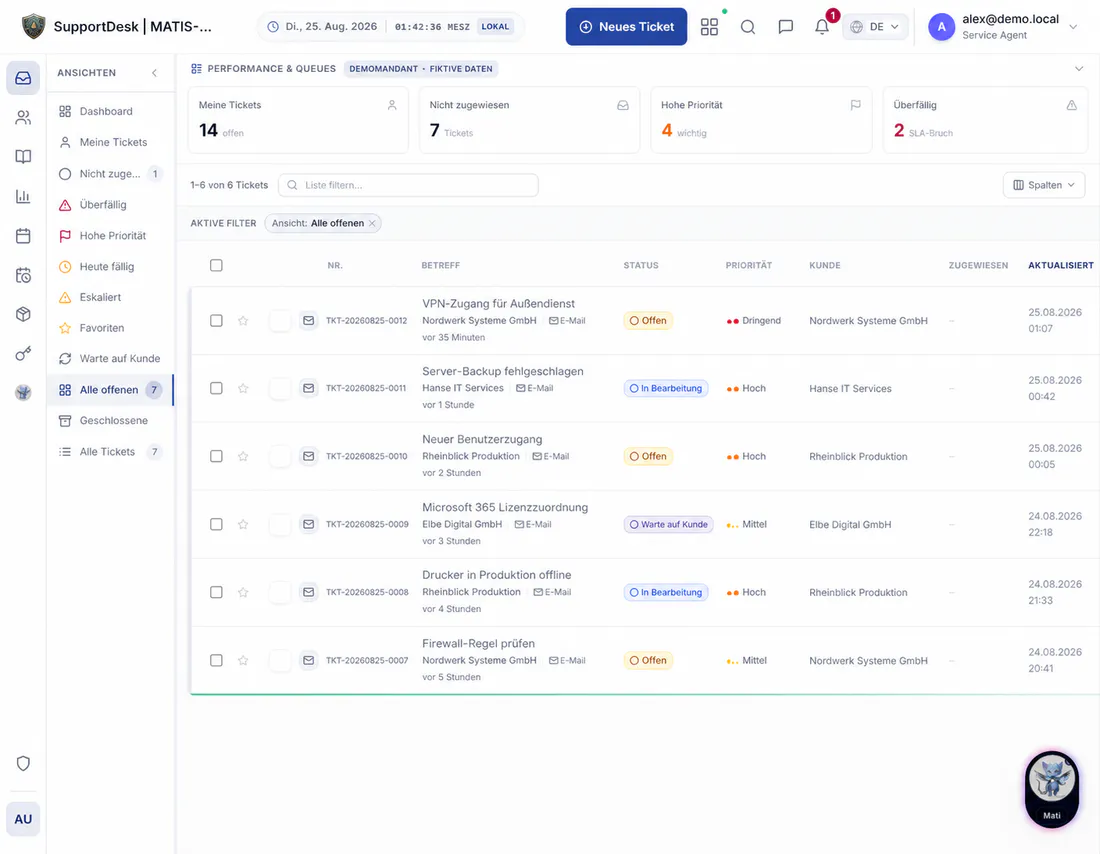Viewport: 1100px width, 854px height.
Task: Open the contacts people icon in left rail
Action: click(x=23, y=117)
